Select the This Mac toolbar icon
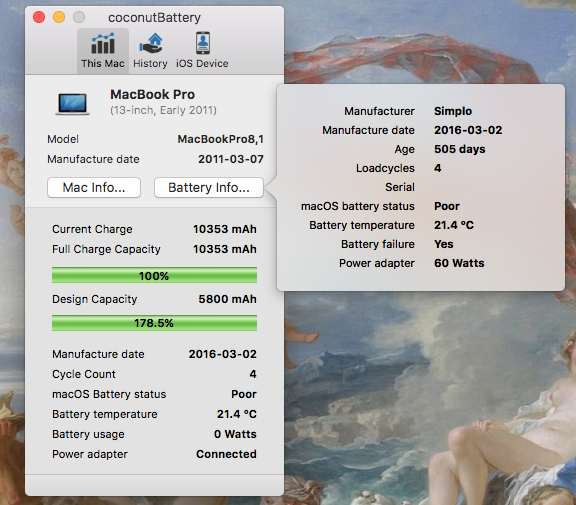 [x=103, y=51]
